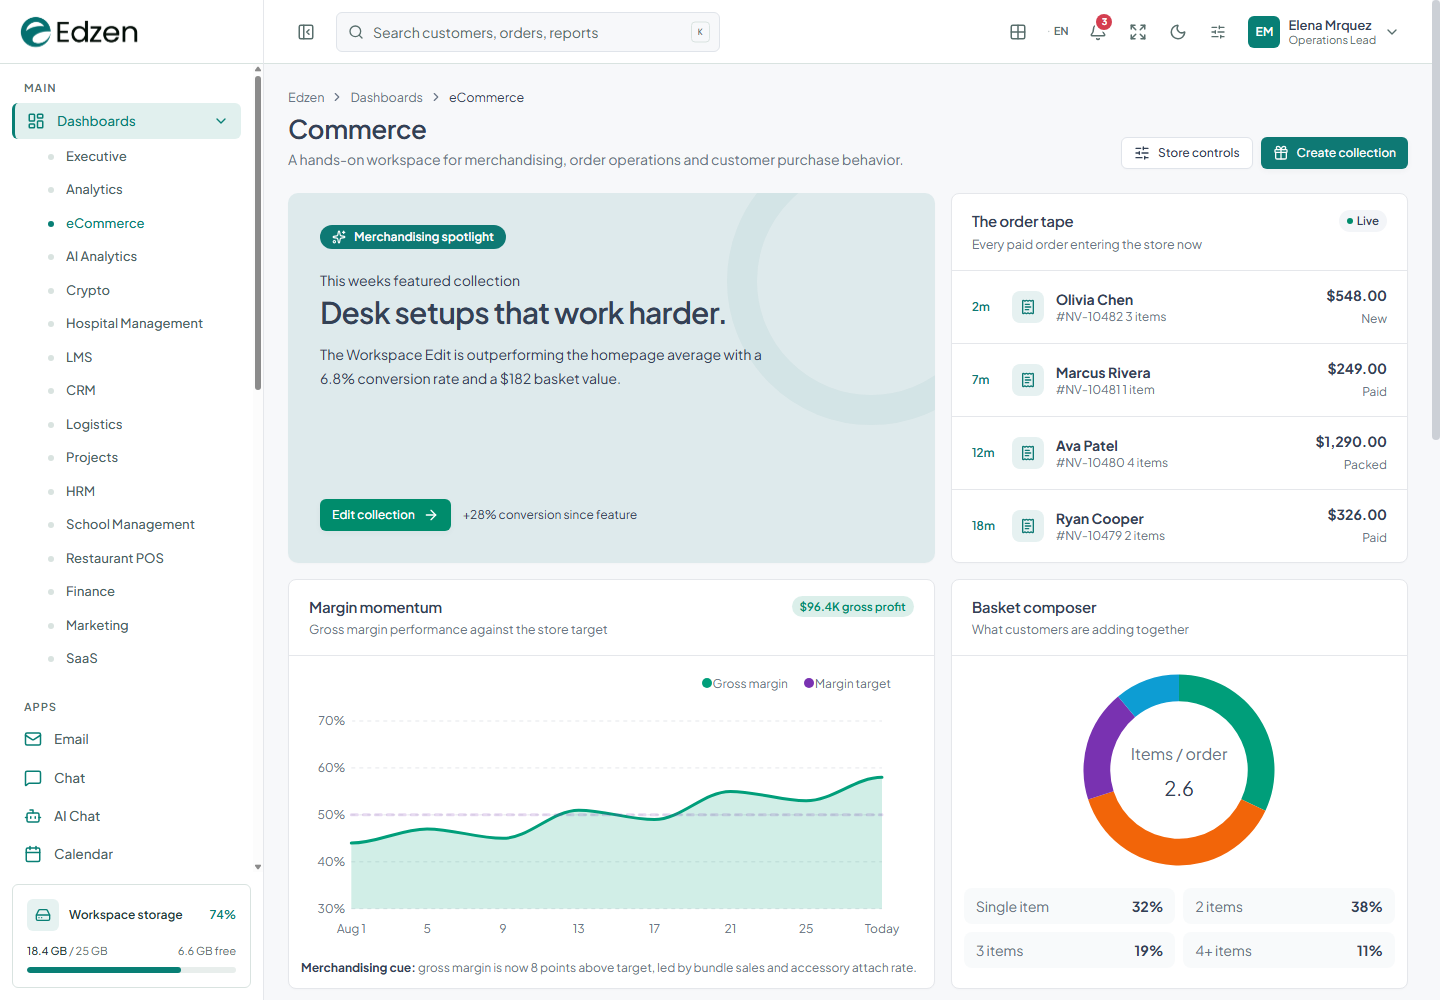Screen dimensions: 1440x1000
Task: Open the apps grid icon in header
Action: 1018,32
